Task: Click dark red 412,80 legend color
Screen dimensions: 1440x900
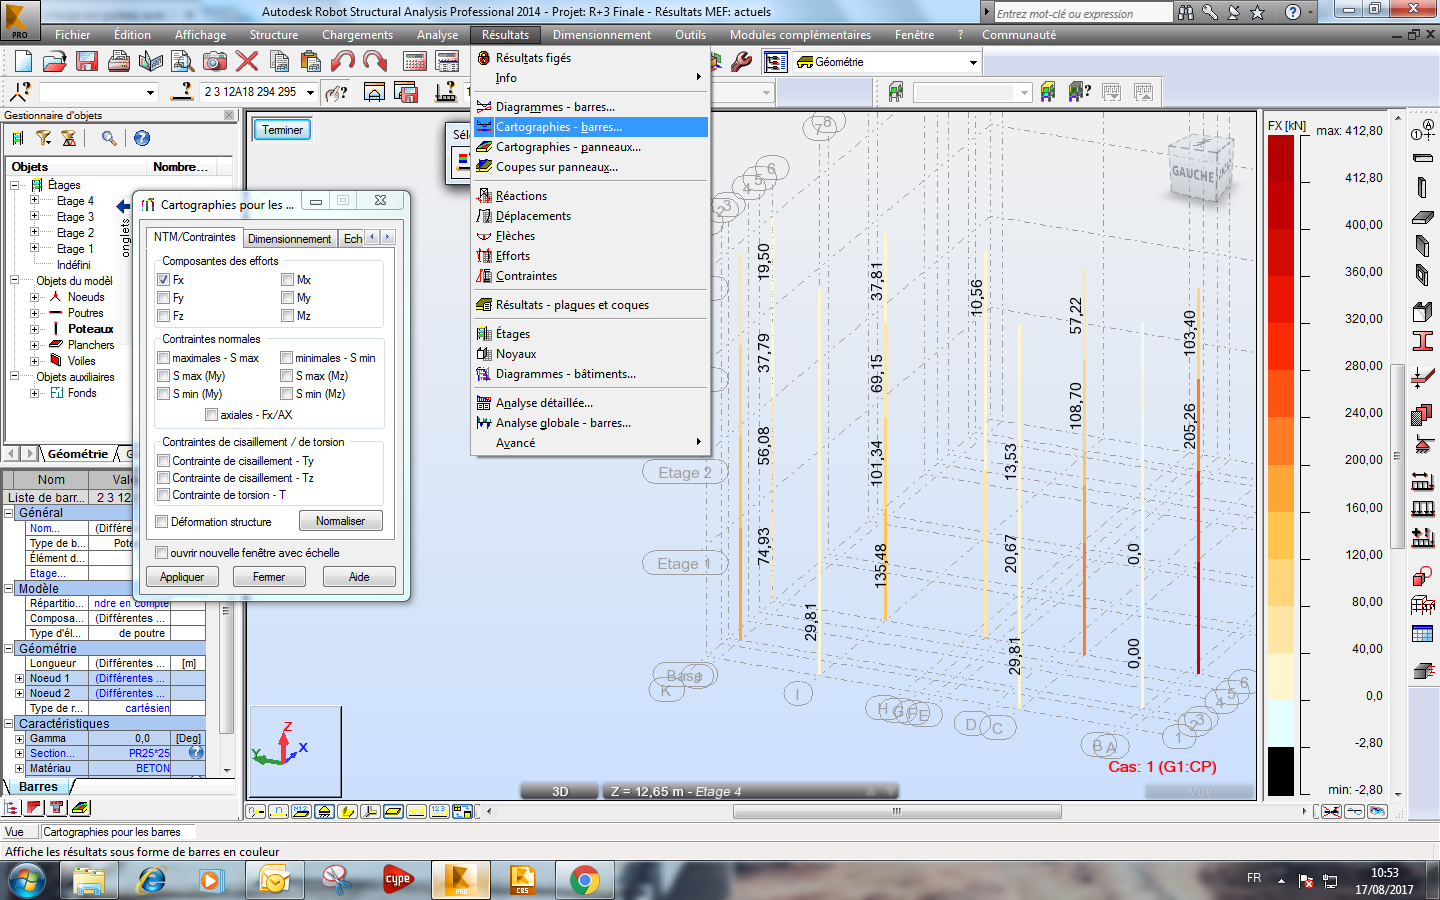Action: pyautogui.click(x=1281, y=158)
